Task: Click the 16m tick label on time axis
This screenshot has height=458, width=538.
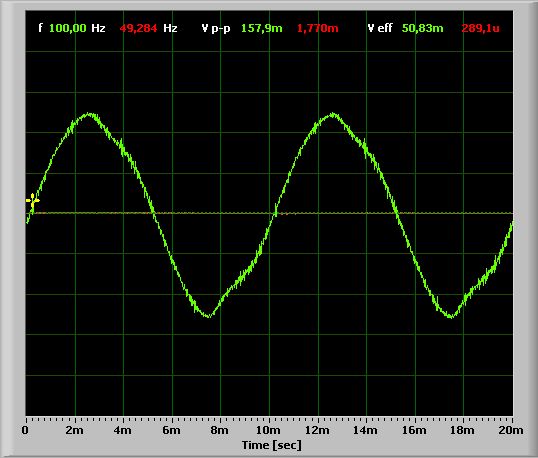Action: coord(414,430)
